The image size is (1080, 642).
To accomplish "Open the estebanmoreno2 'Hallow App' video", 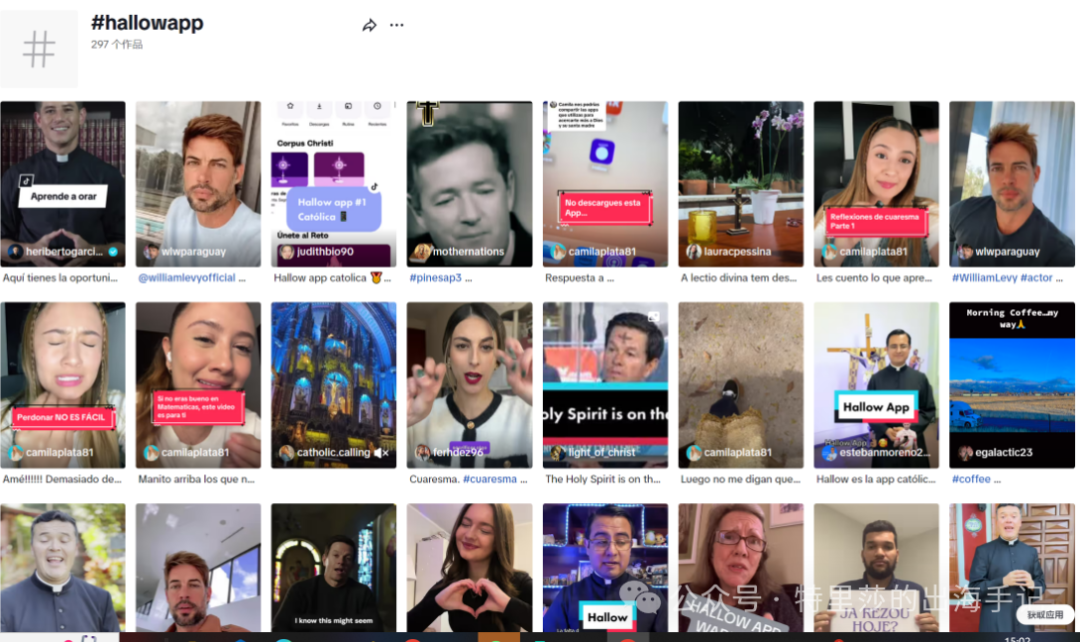I will pyautogui.click(x=876, y=385).
